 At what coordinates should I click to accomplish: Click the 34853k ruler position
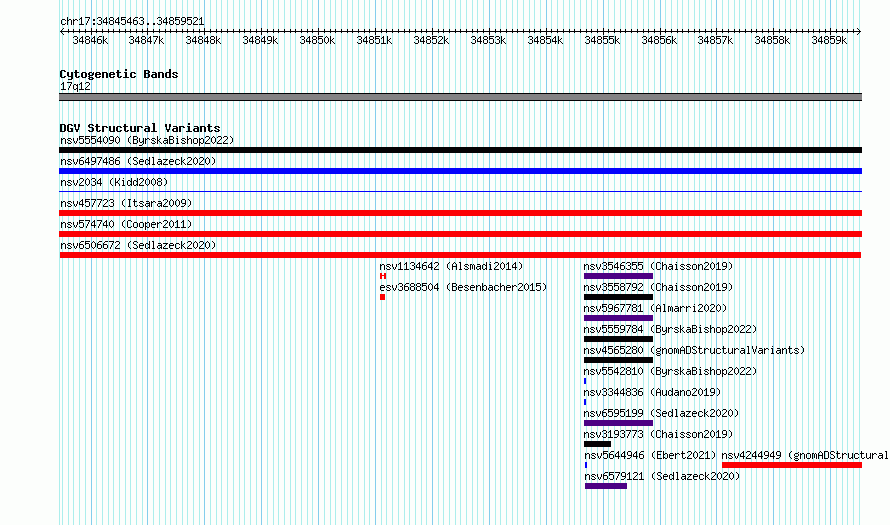(488, 40)
